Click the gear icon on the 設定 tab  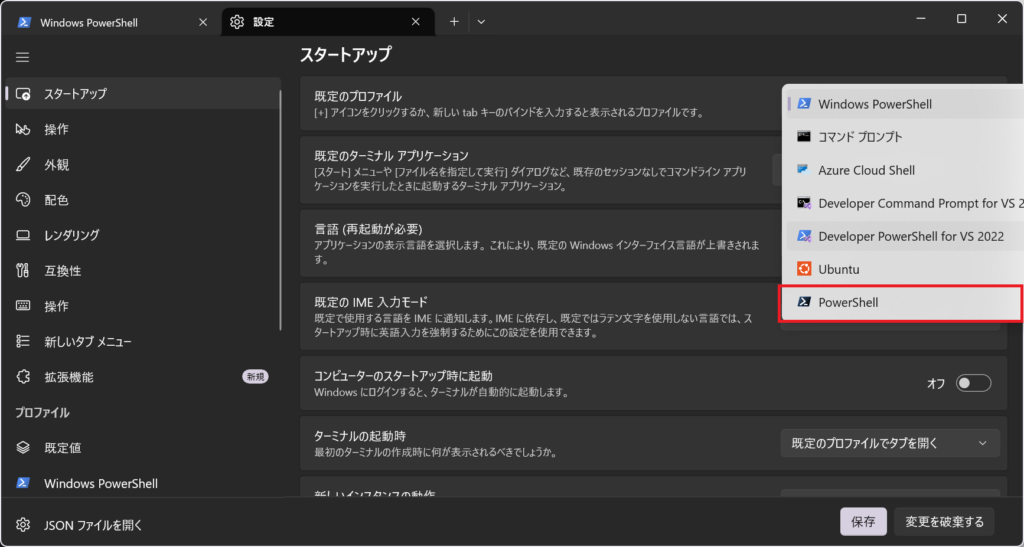coord(237,22)
